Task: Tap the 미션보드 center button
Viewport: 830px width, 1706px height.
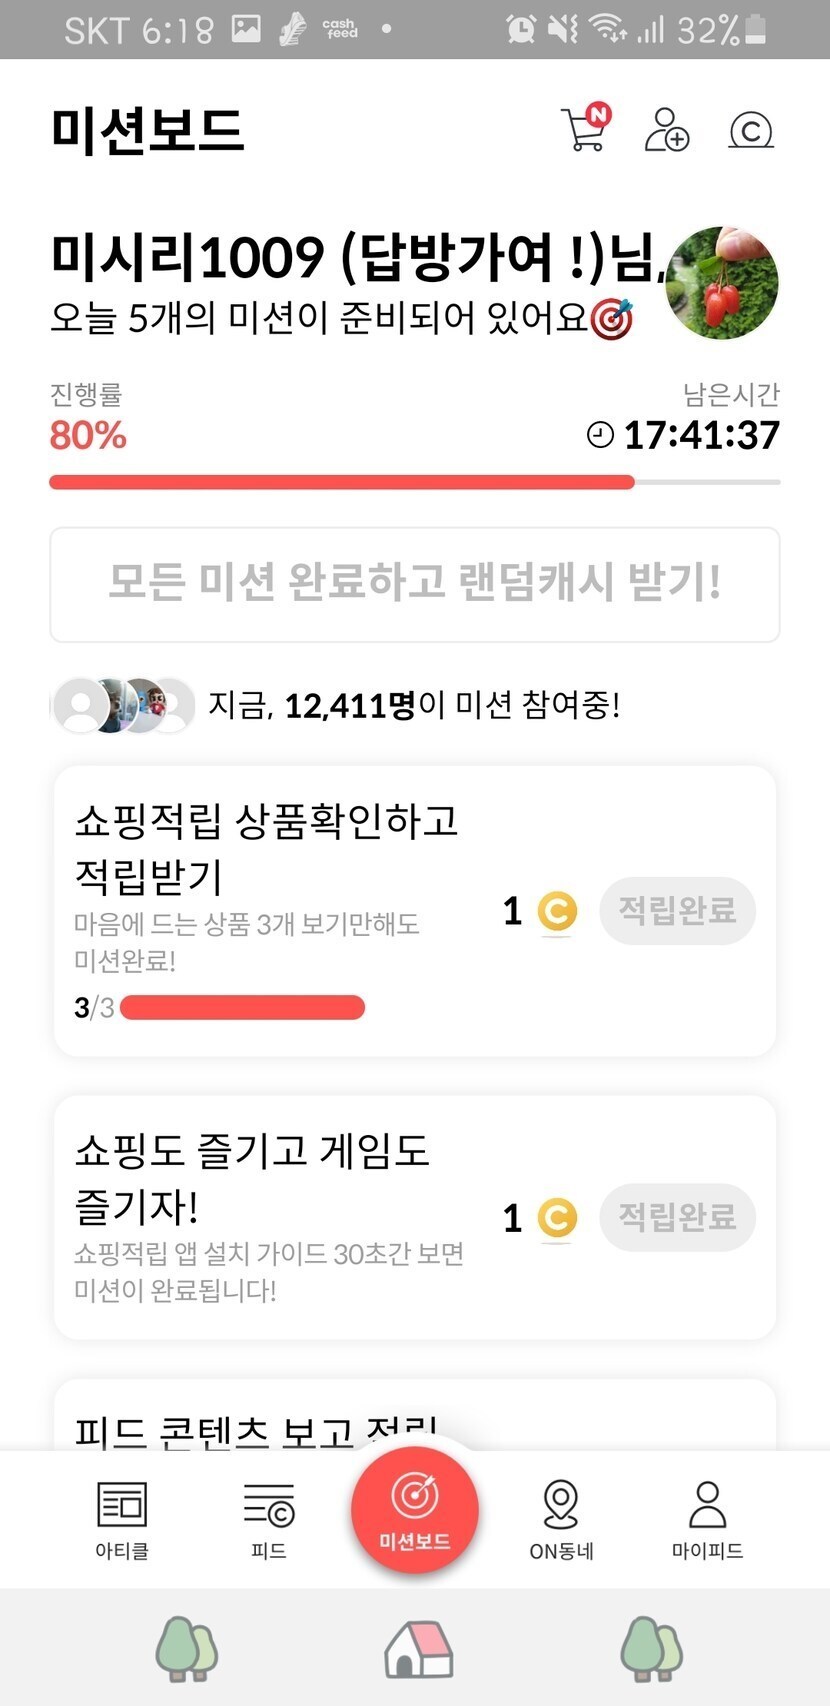Action: coord(414,1510)
